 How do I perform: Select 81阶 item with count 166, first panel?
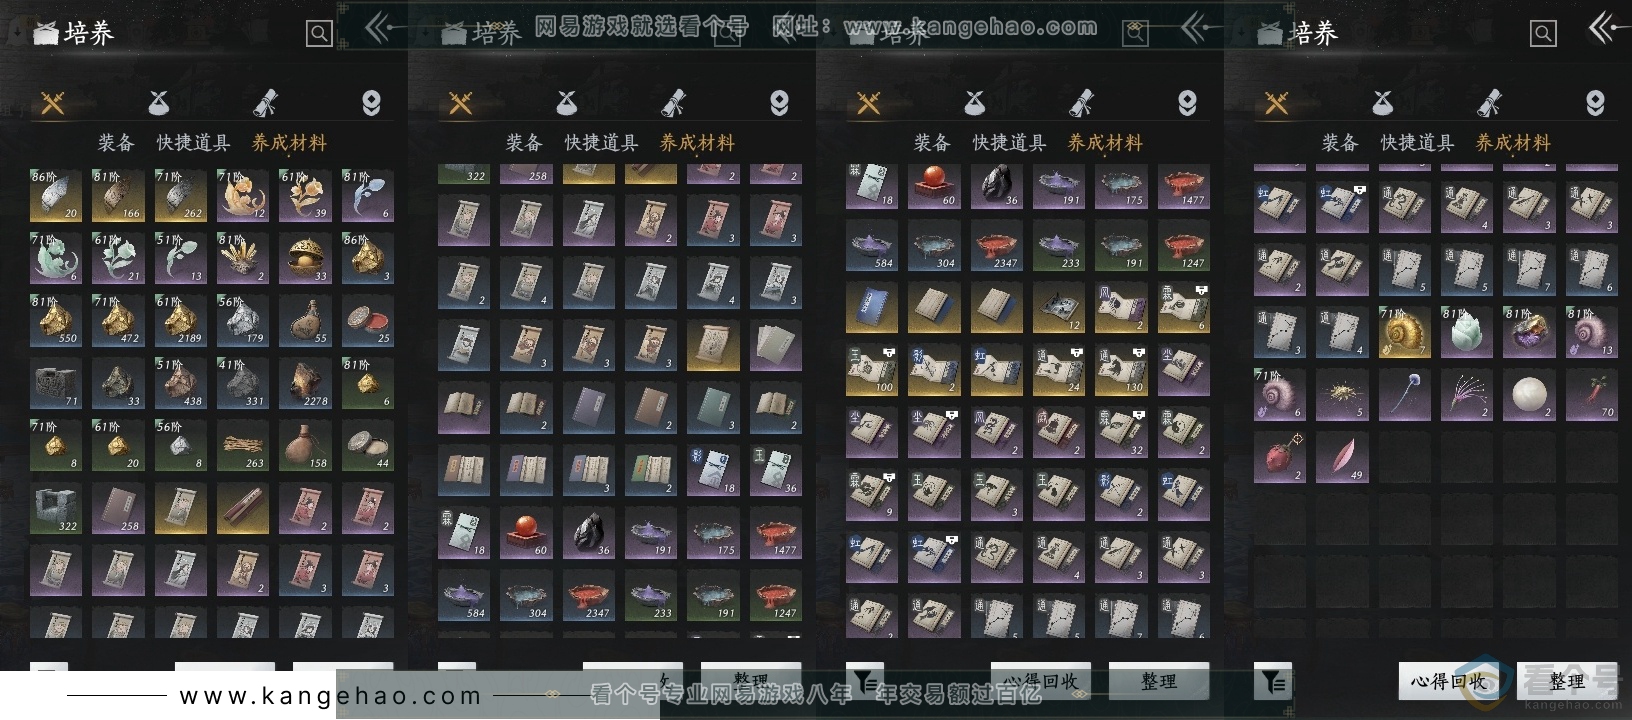pos(118,195)
